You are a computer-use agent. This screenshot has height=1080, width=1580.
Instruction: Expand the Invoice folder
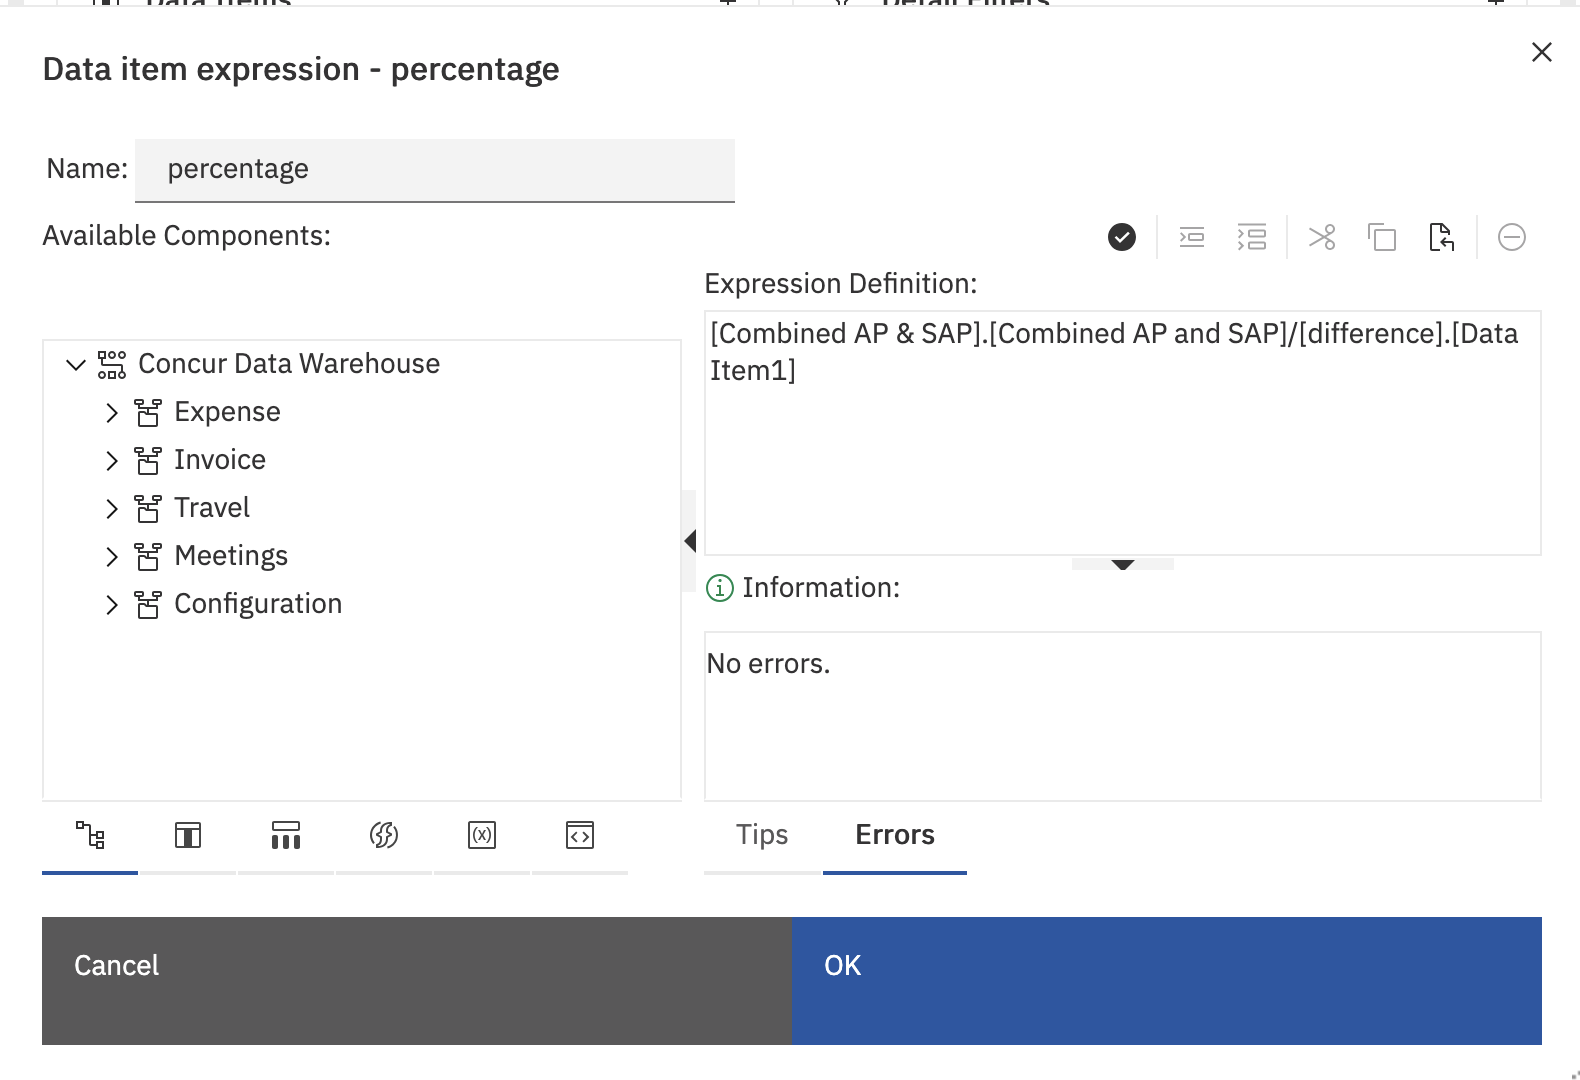(x=112, y=461)
